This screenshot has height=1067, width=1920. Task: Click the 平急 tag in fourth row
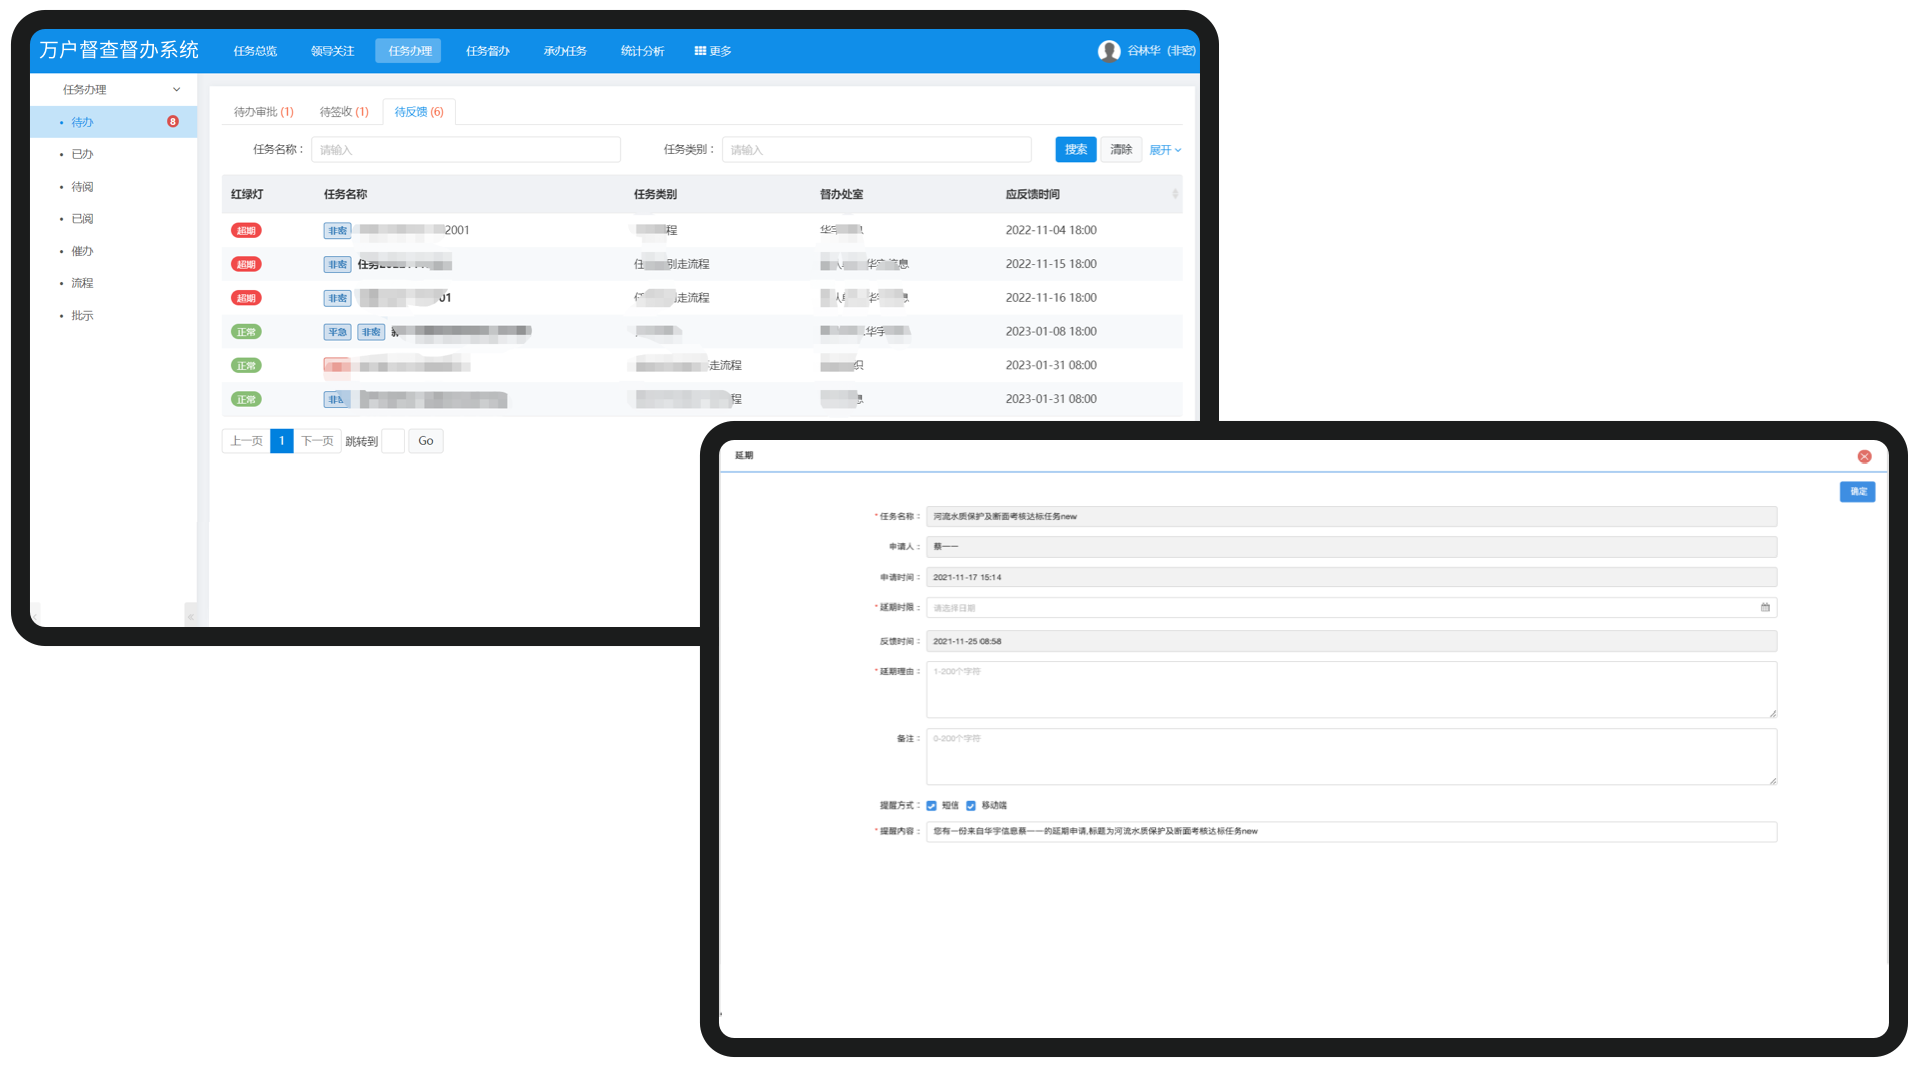point(337,332)
